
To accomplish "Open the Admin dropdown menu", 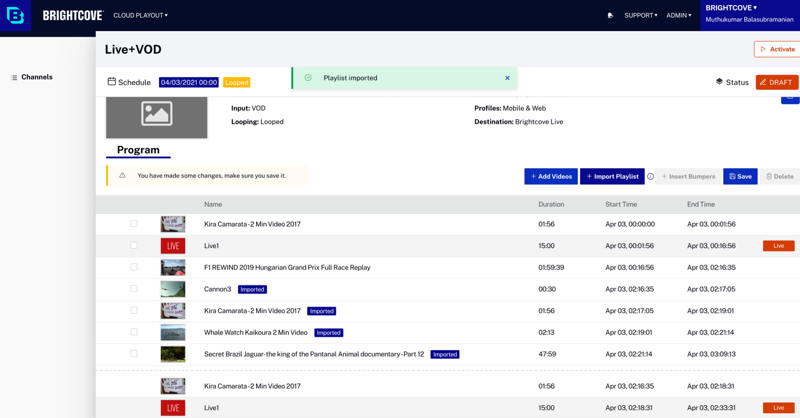I will click(679, 16).
